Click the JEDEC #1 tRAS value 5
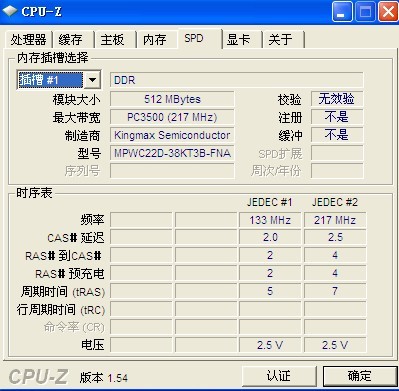The height and width of the screenshot is (391, 399). 270,292
